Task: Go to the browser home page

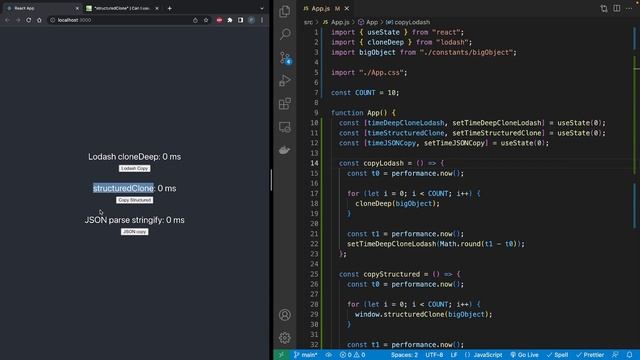Action: click(39, 20)
